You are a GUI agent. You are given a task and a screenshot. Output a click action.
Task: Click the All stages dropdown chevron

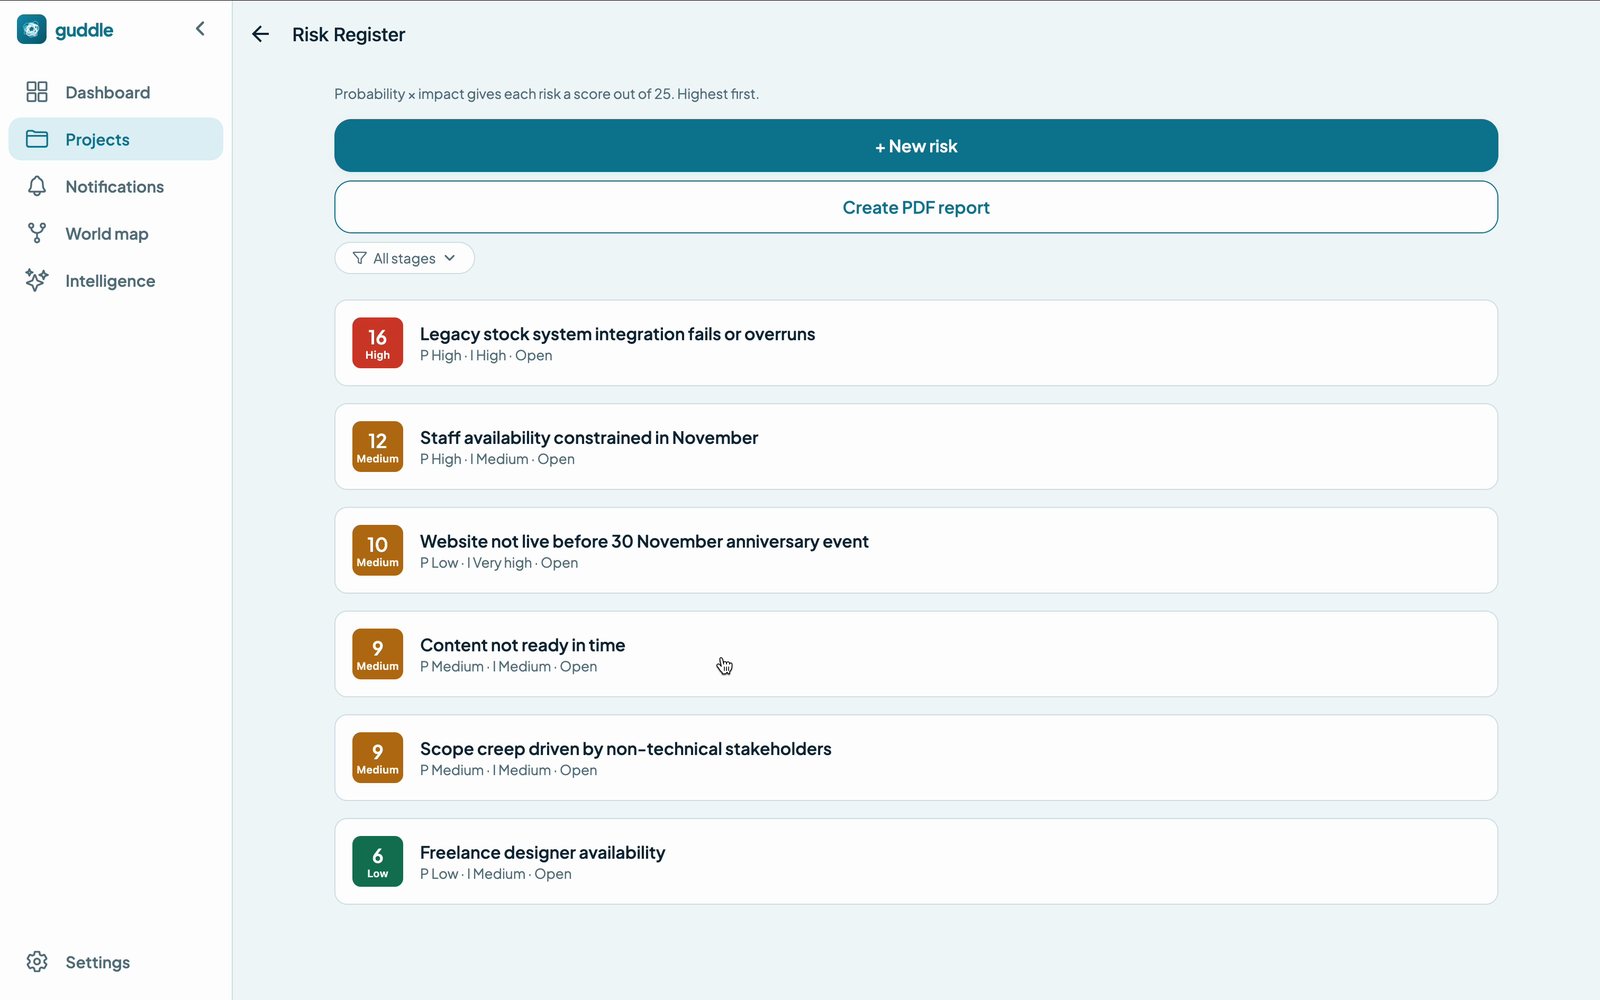[x=450, y=258]
